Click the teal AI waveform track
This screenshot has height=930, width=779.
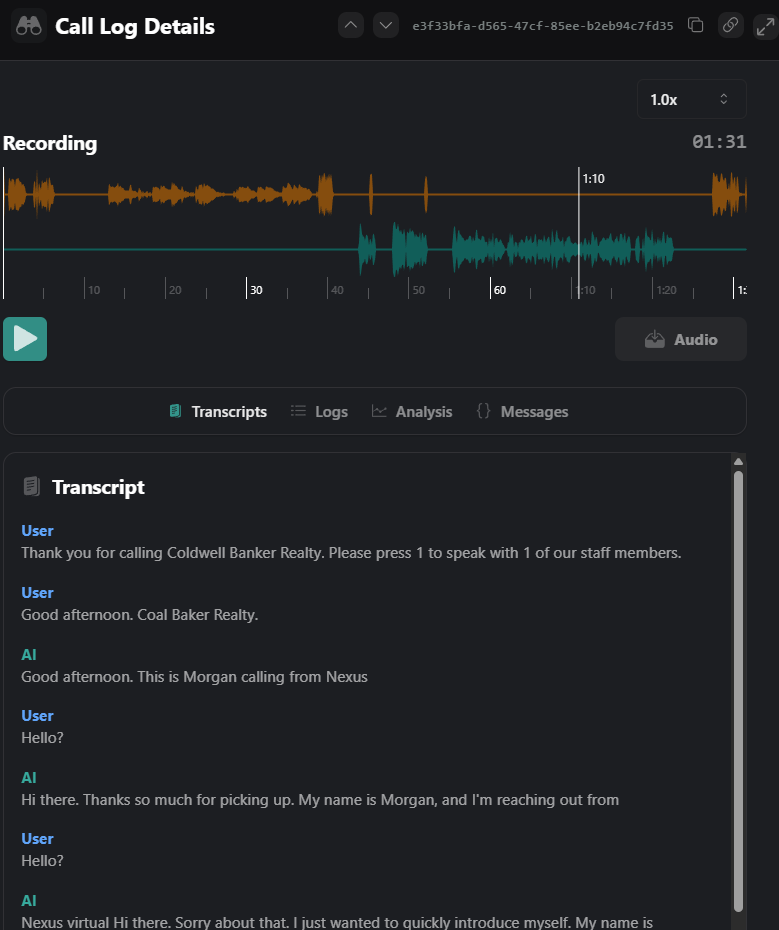[375, 249]
